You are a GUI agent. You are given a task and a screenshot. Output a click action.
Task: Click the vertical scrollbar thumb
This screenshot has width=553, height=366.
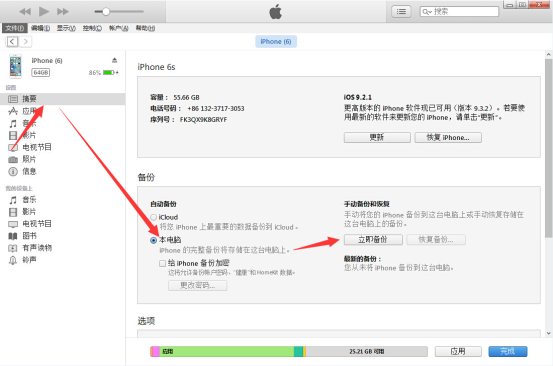point(548,148)
